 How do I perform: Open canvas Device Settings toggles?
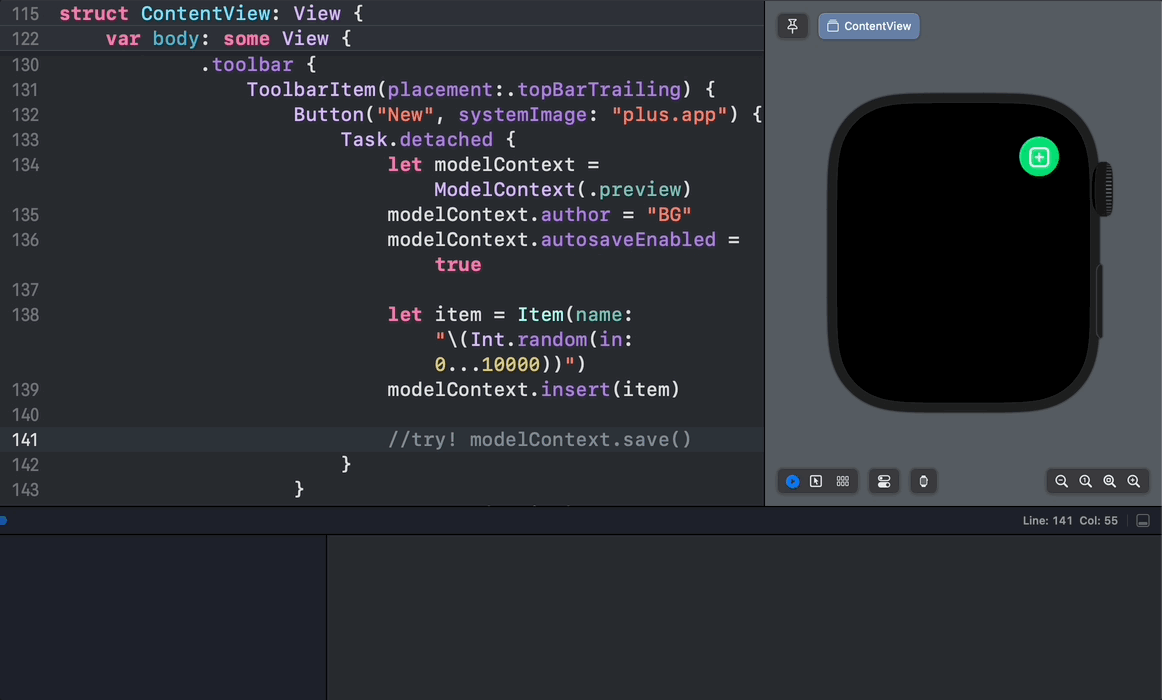click(x=884, y=481)
